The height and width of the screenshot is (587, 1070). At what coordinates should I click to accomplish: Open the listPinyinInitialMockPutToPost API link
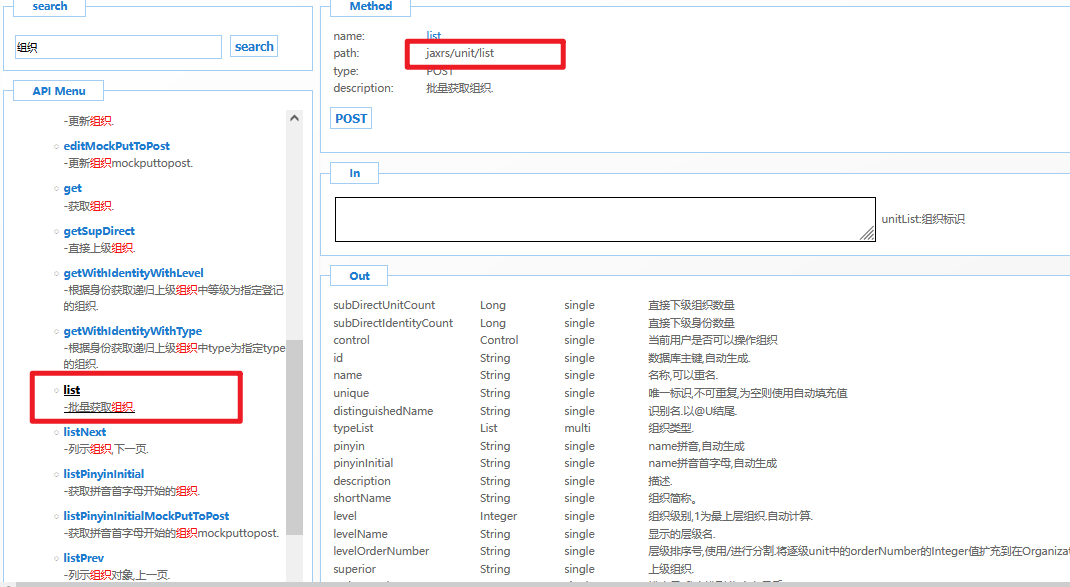tap(146, 515)
